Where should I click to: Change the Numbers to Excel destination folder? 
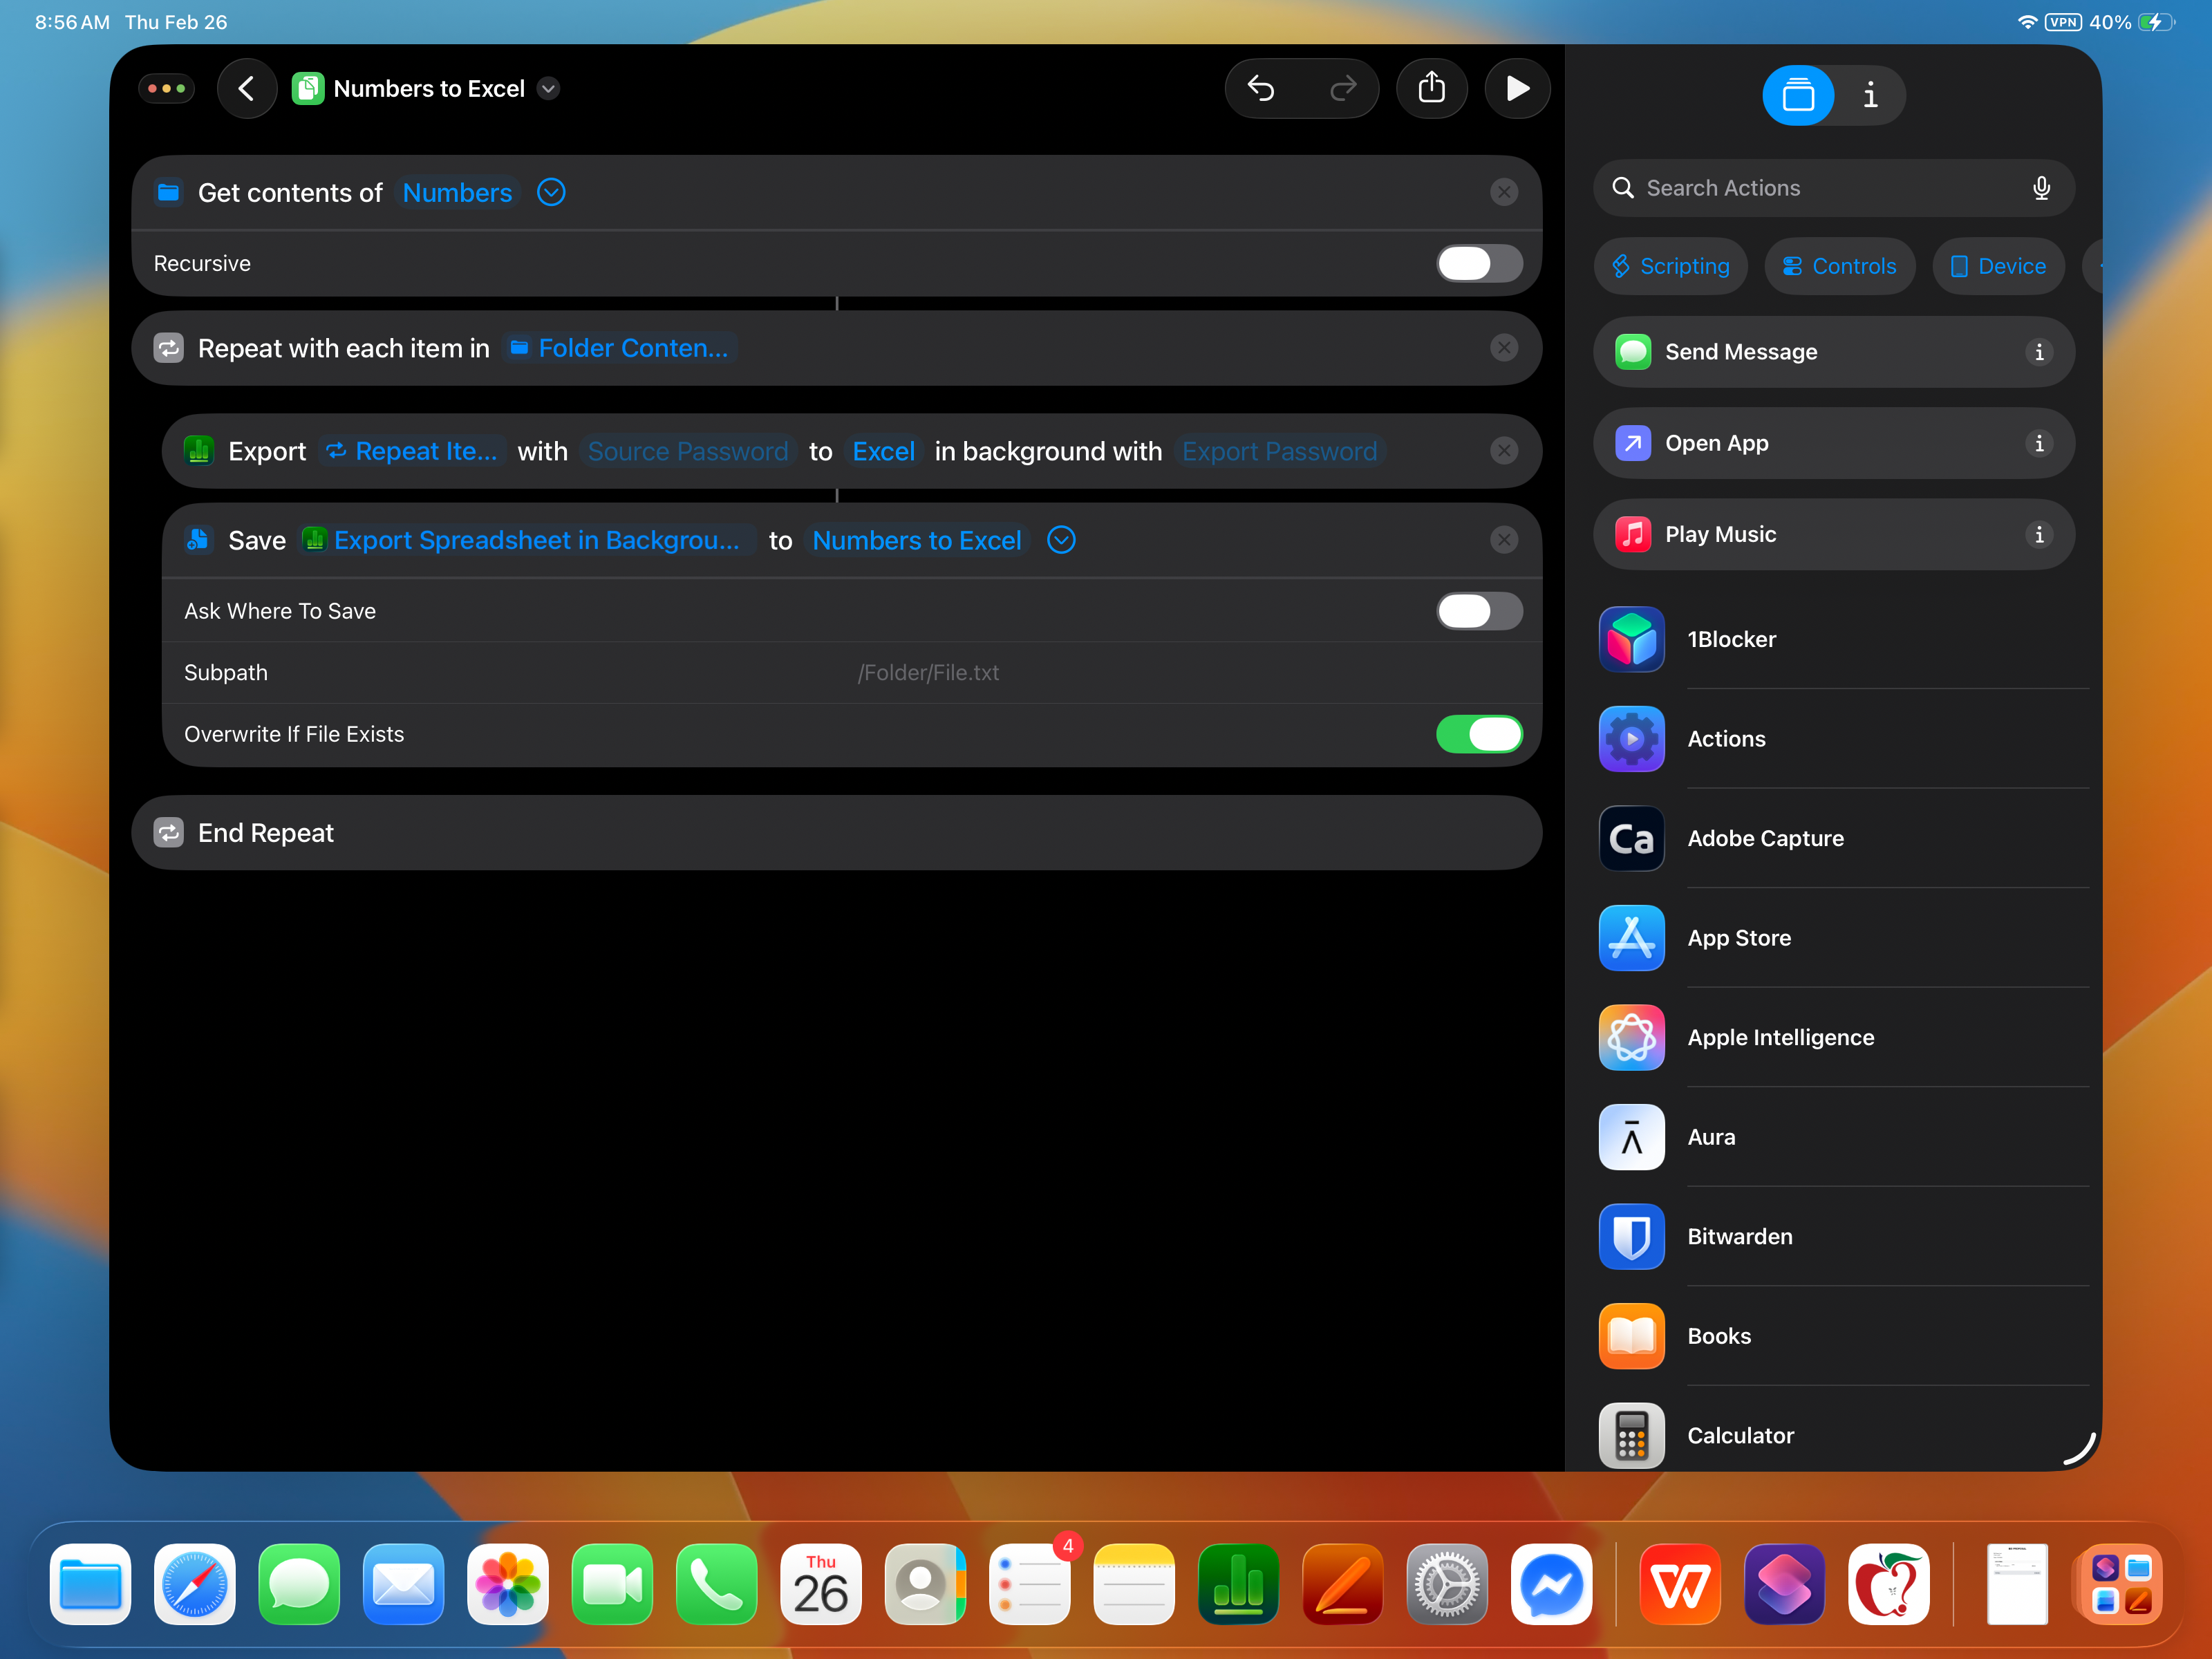[x=917, y=540]
